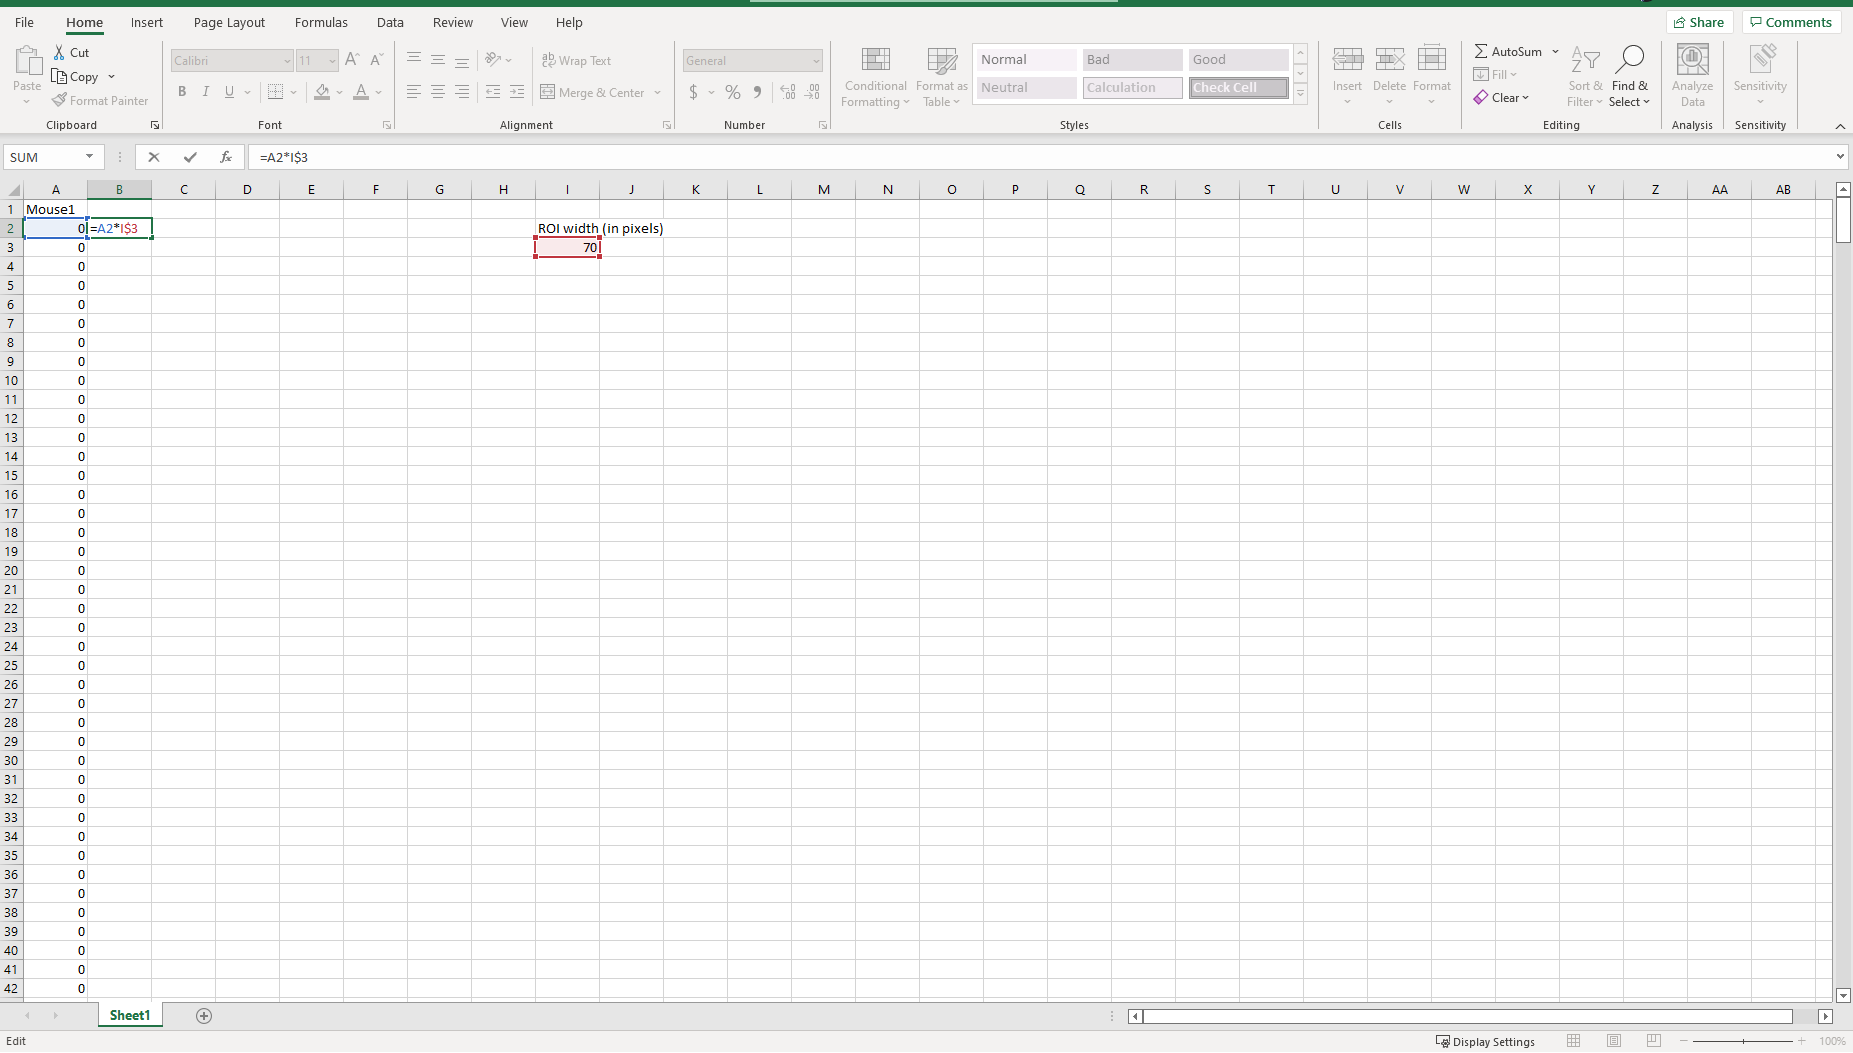The image size is (1853, 1053).
Task: Click the Share button
Action: (1699, 22)
